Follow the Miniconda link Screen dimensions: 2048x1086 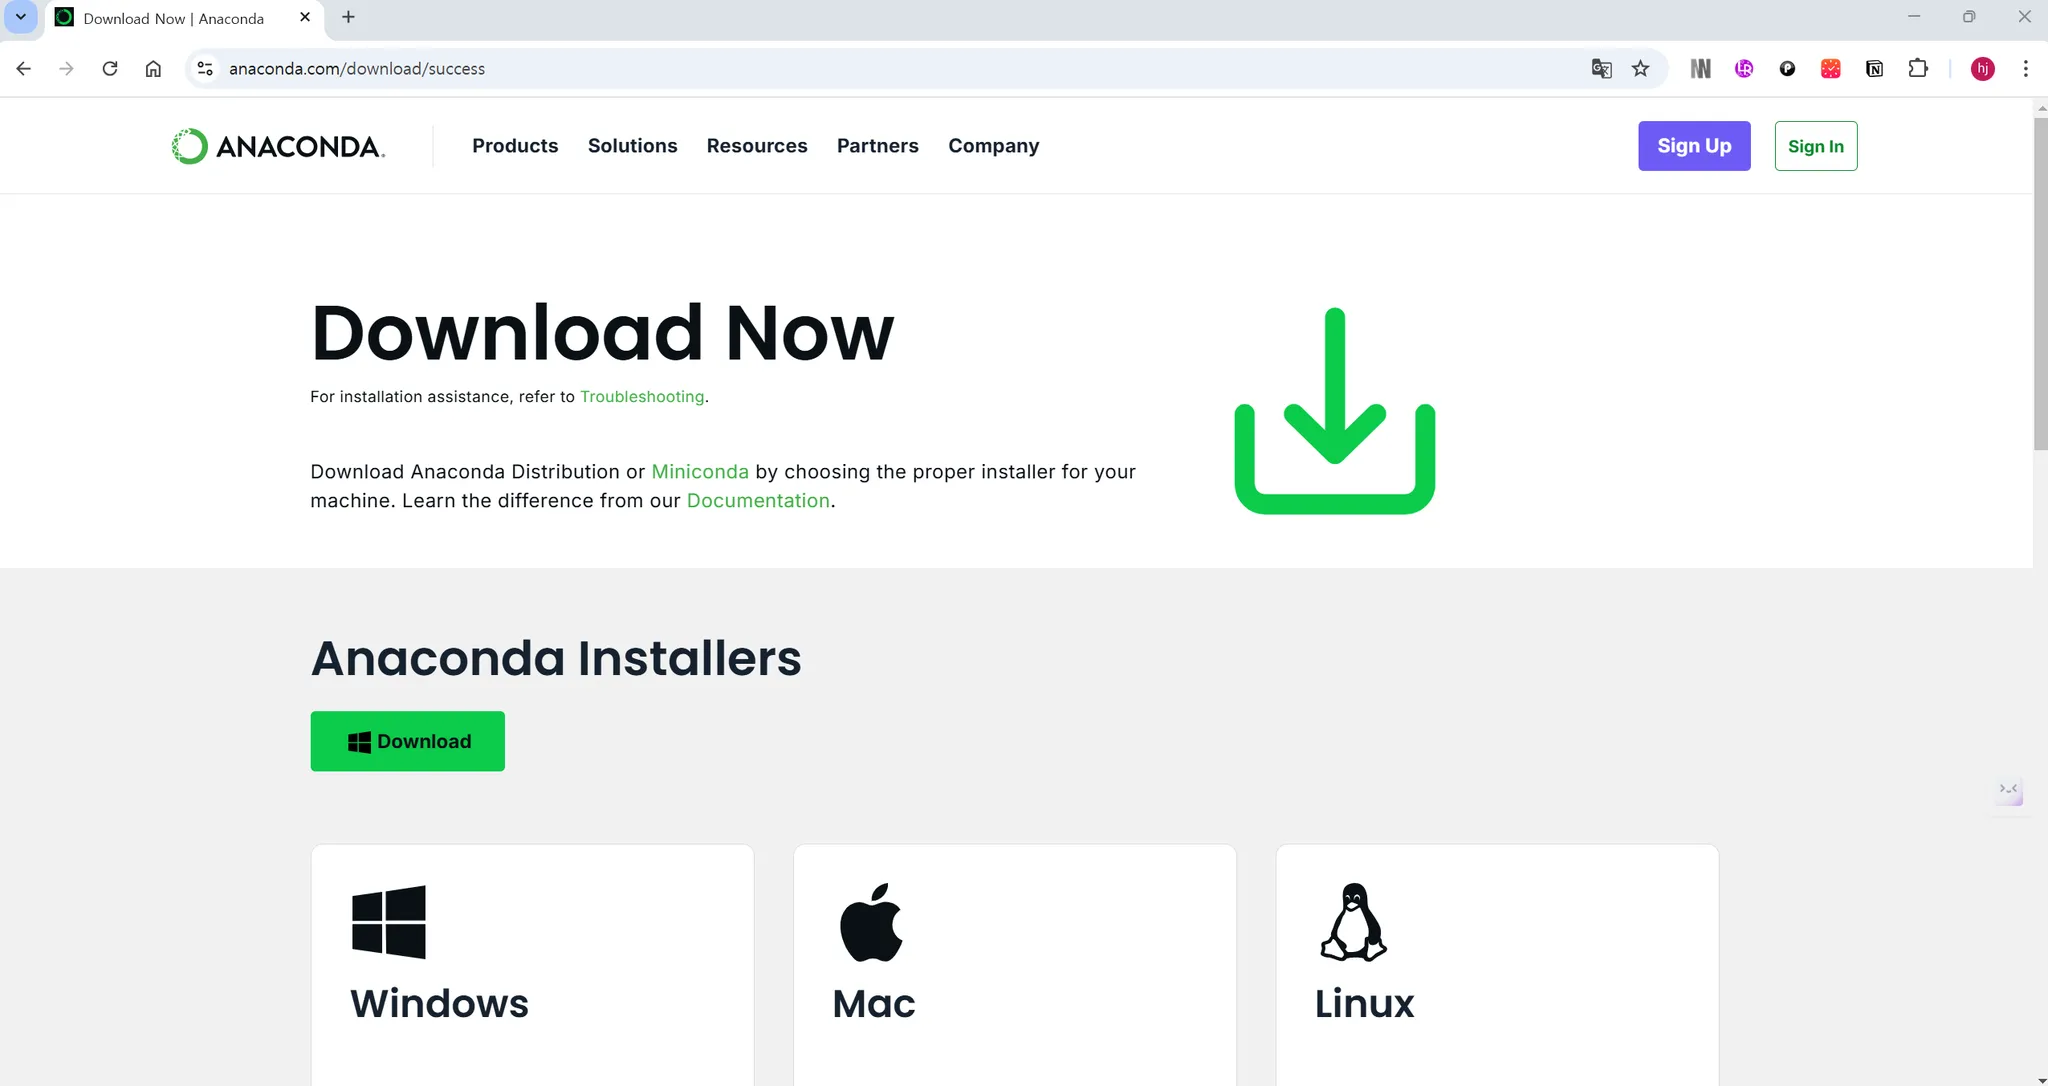699,472
